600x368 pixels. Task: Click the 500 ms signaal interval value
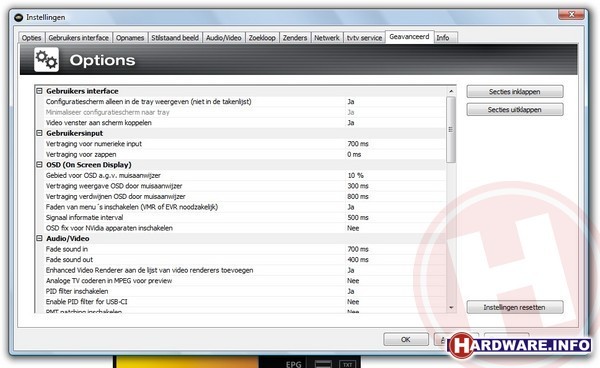[x=358, y=218]
